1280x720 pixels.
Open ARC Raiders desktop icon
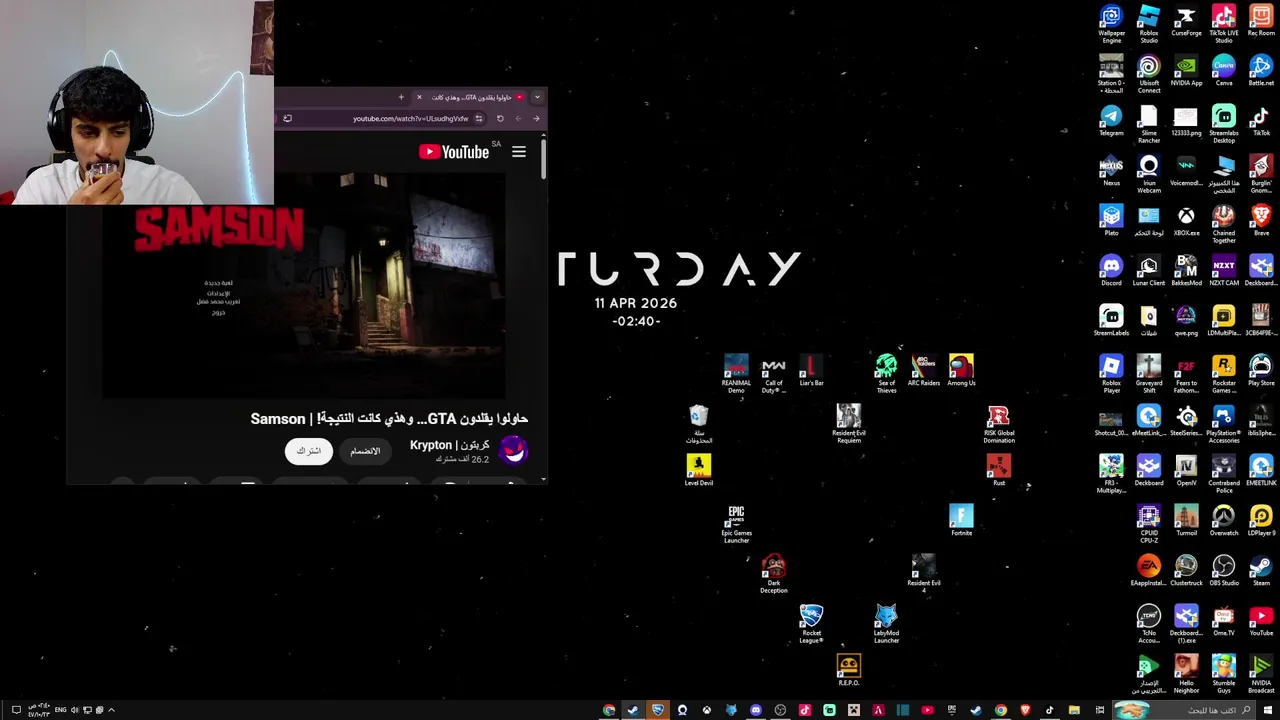pos(923,372)
